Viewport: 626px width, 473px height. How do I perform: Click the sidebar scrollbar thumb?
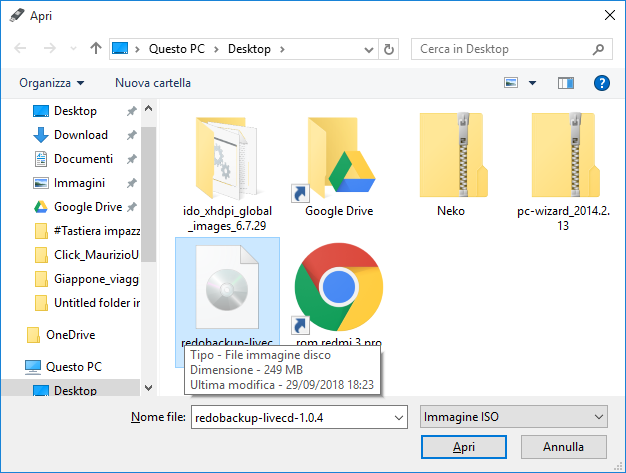pos(149,194)
